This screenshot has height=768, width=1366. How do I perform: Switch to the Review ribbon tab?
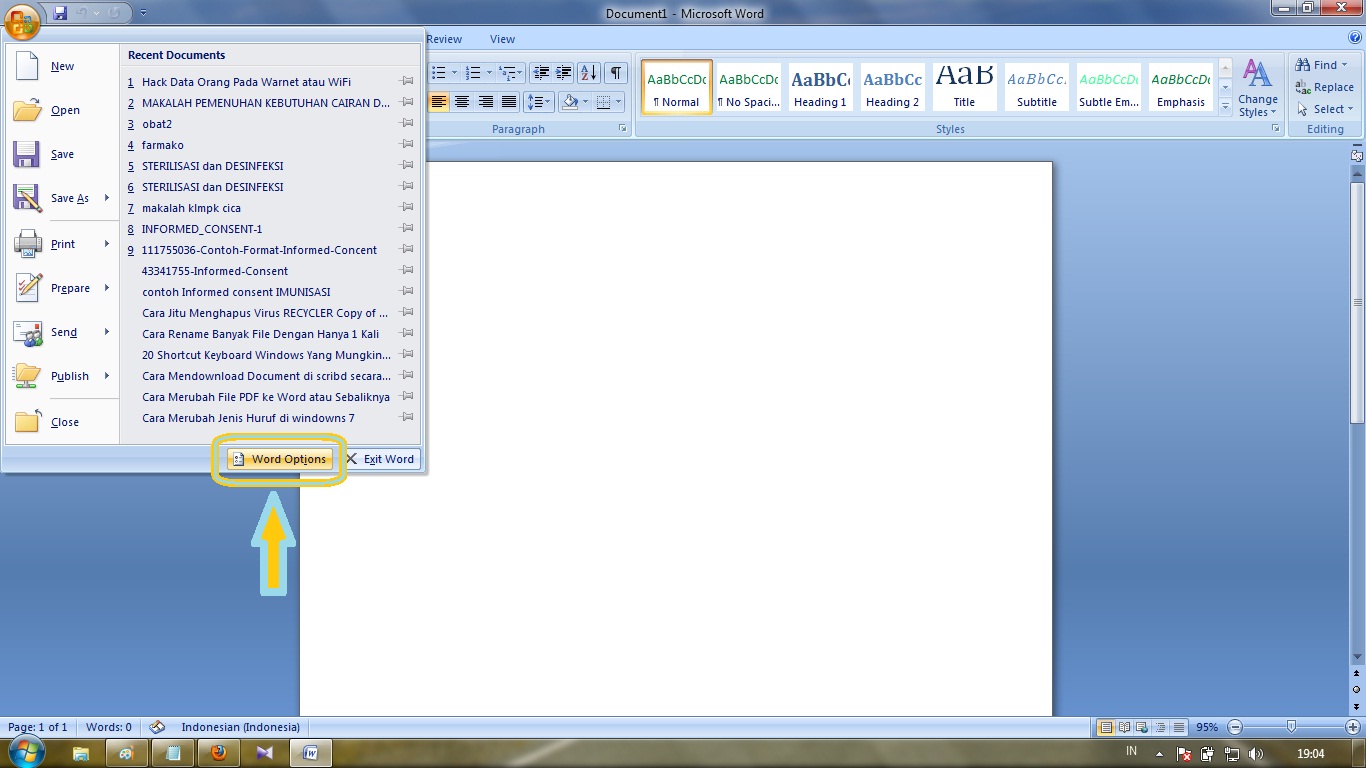pyautogui.click(x=444, y=39)
